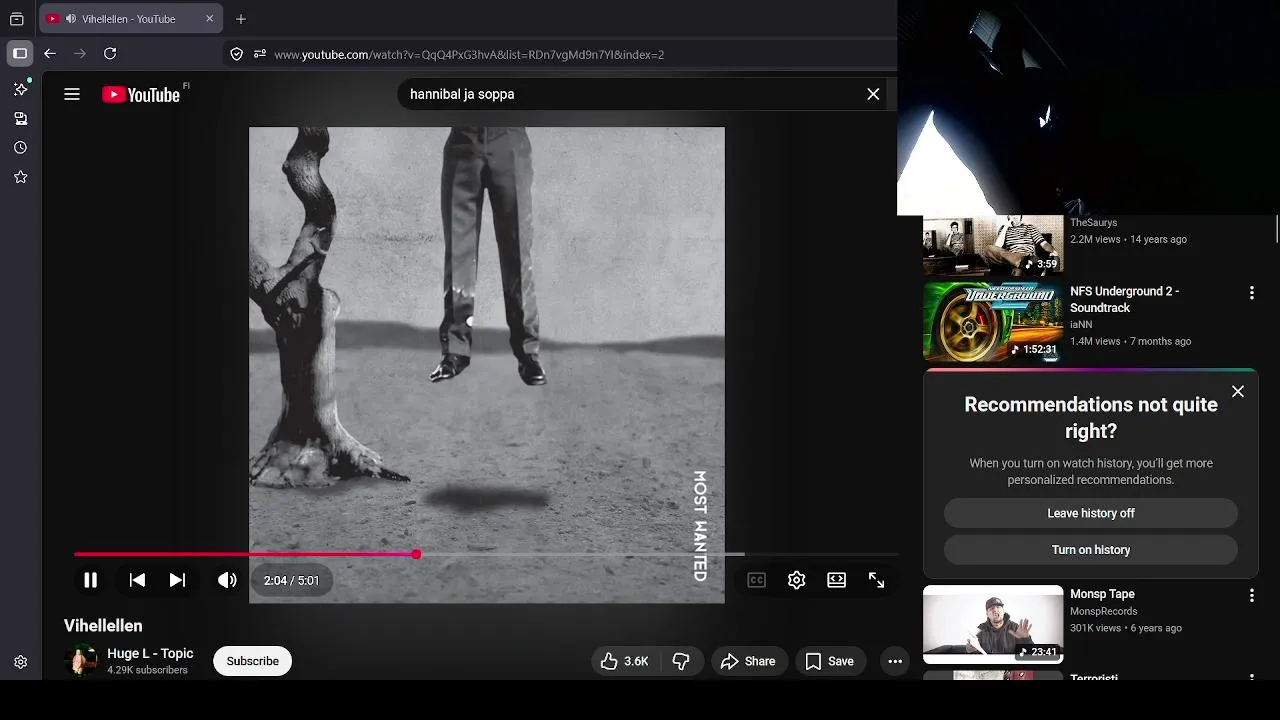Mute tab via speaker icon
Screen dimensions: 1280x720
[x=70, y=19]
